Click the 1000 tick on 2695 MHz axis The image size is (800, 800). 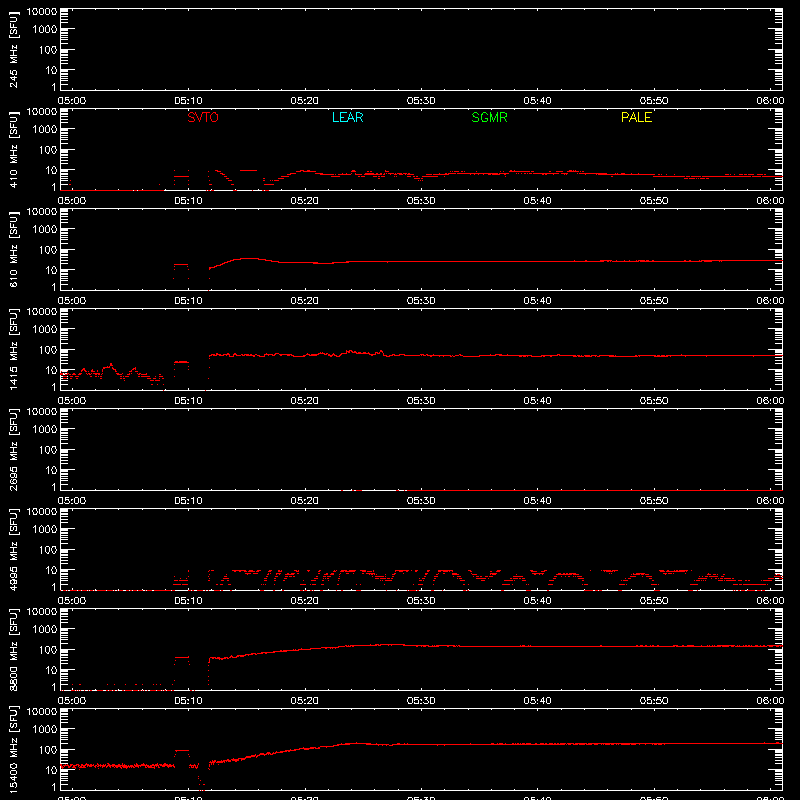[x=45, y=430]
